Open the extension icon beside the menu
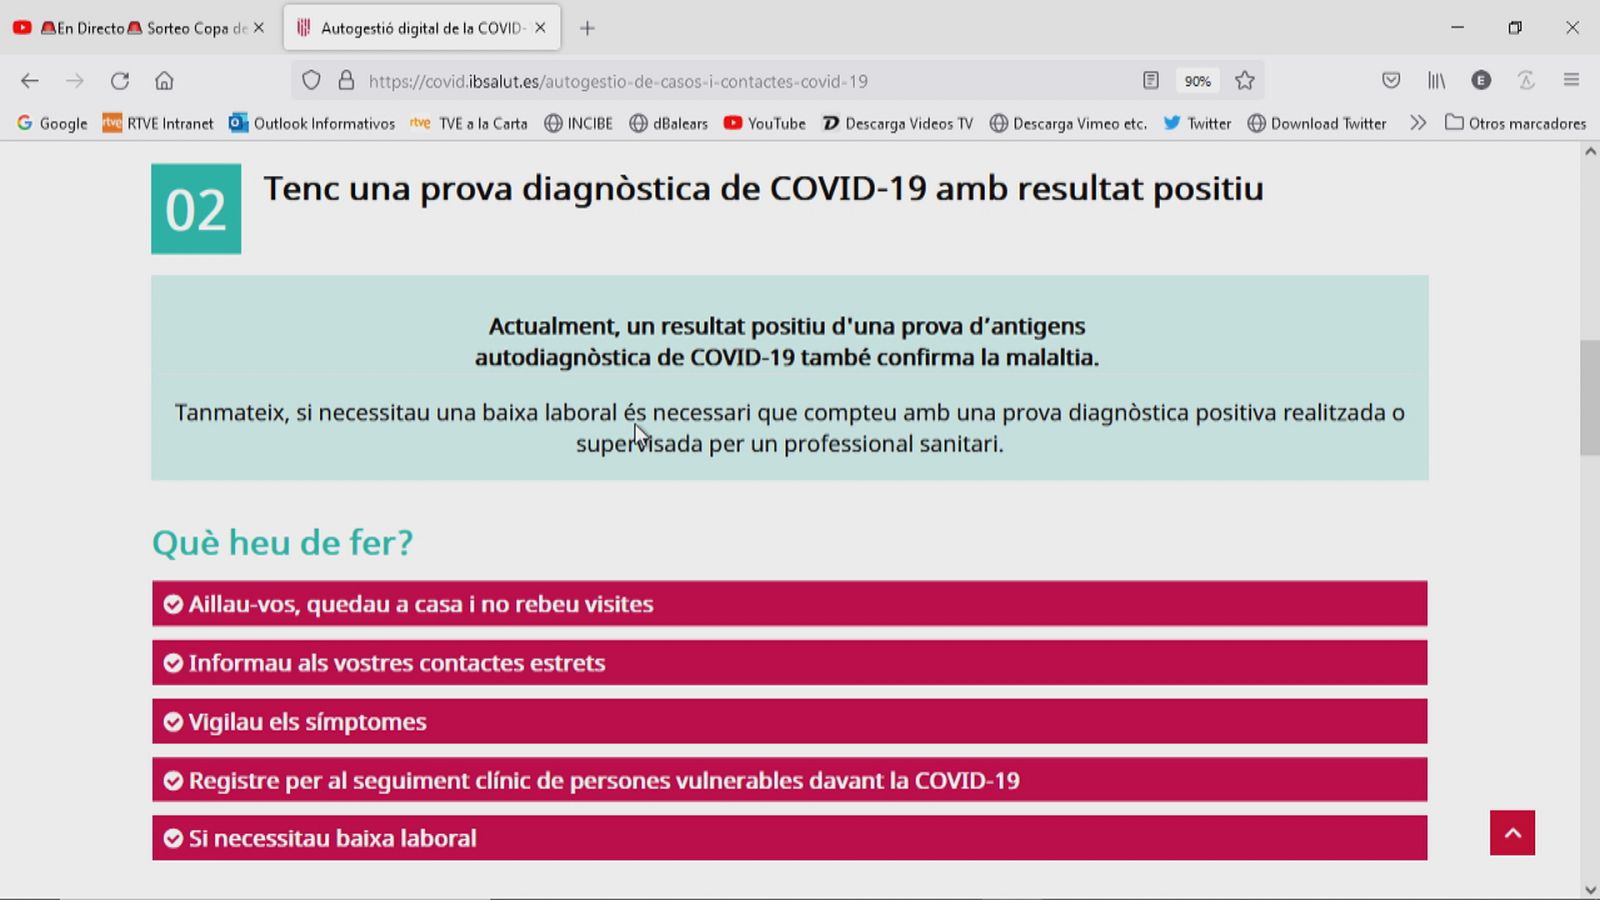The height and width of the screenshot is (900, 1600). pos(1526,81)
